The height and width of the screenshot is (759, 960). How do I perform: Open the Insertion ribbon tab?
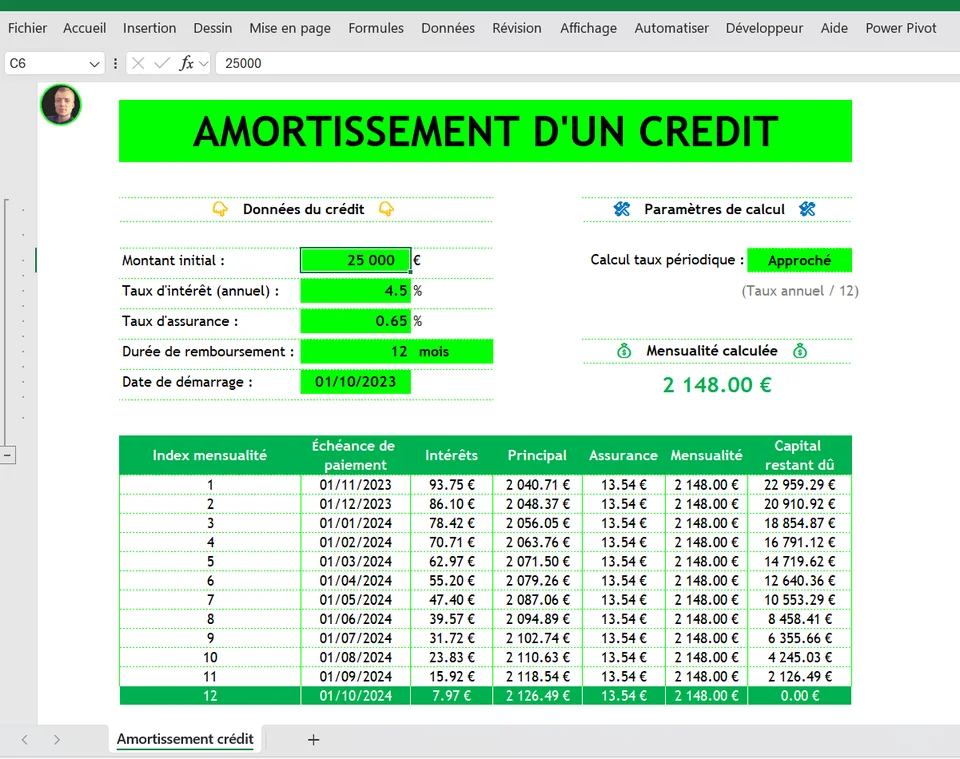click(x=149, y=28)
